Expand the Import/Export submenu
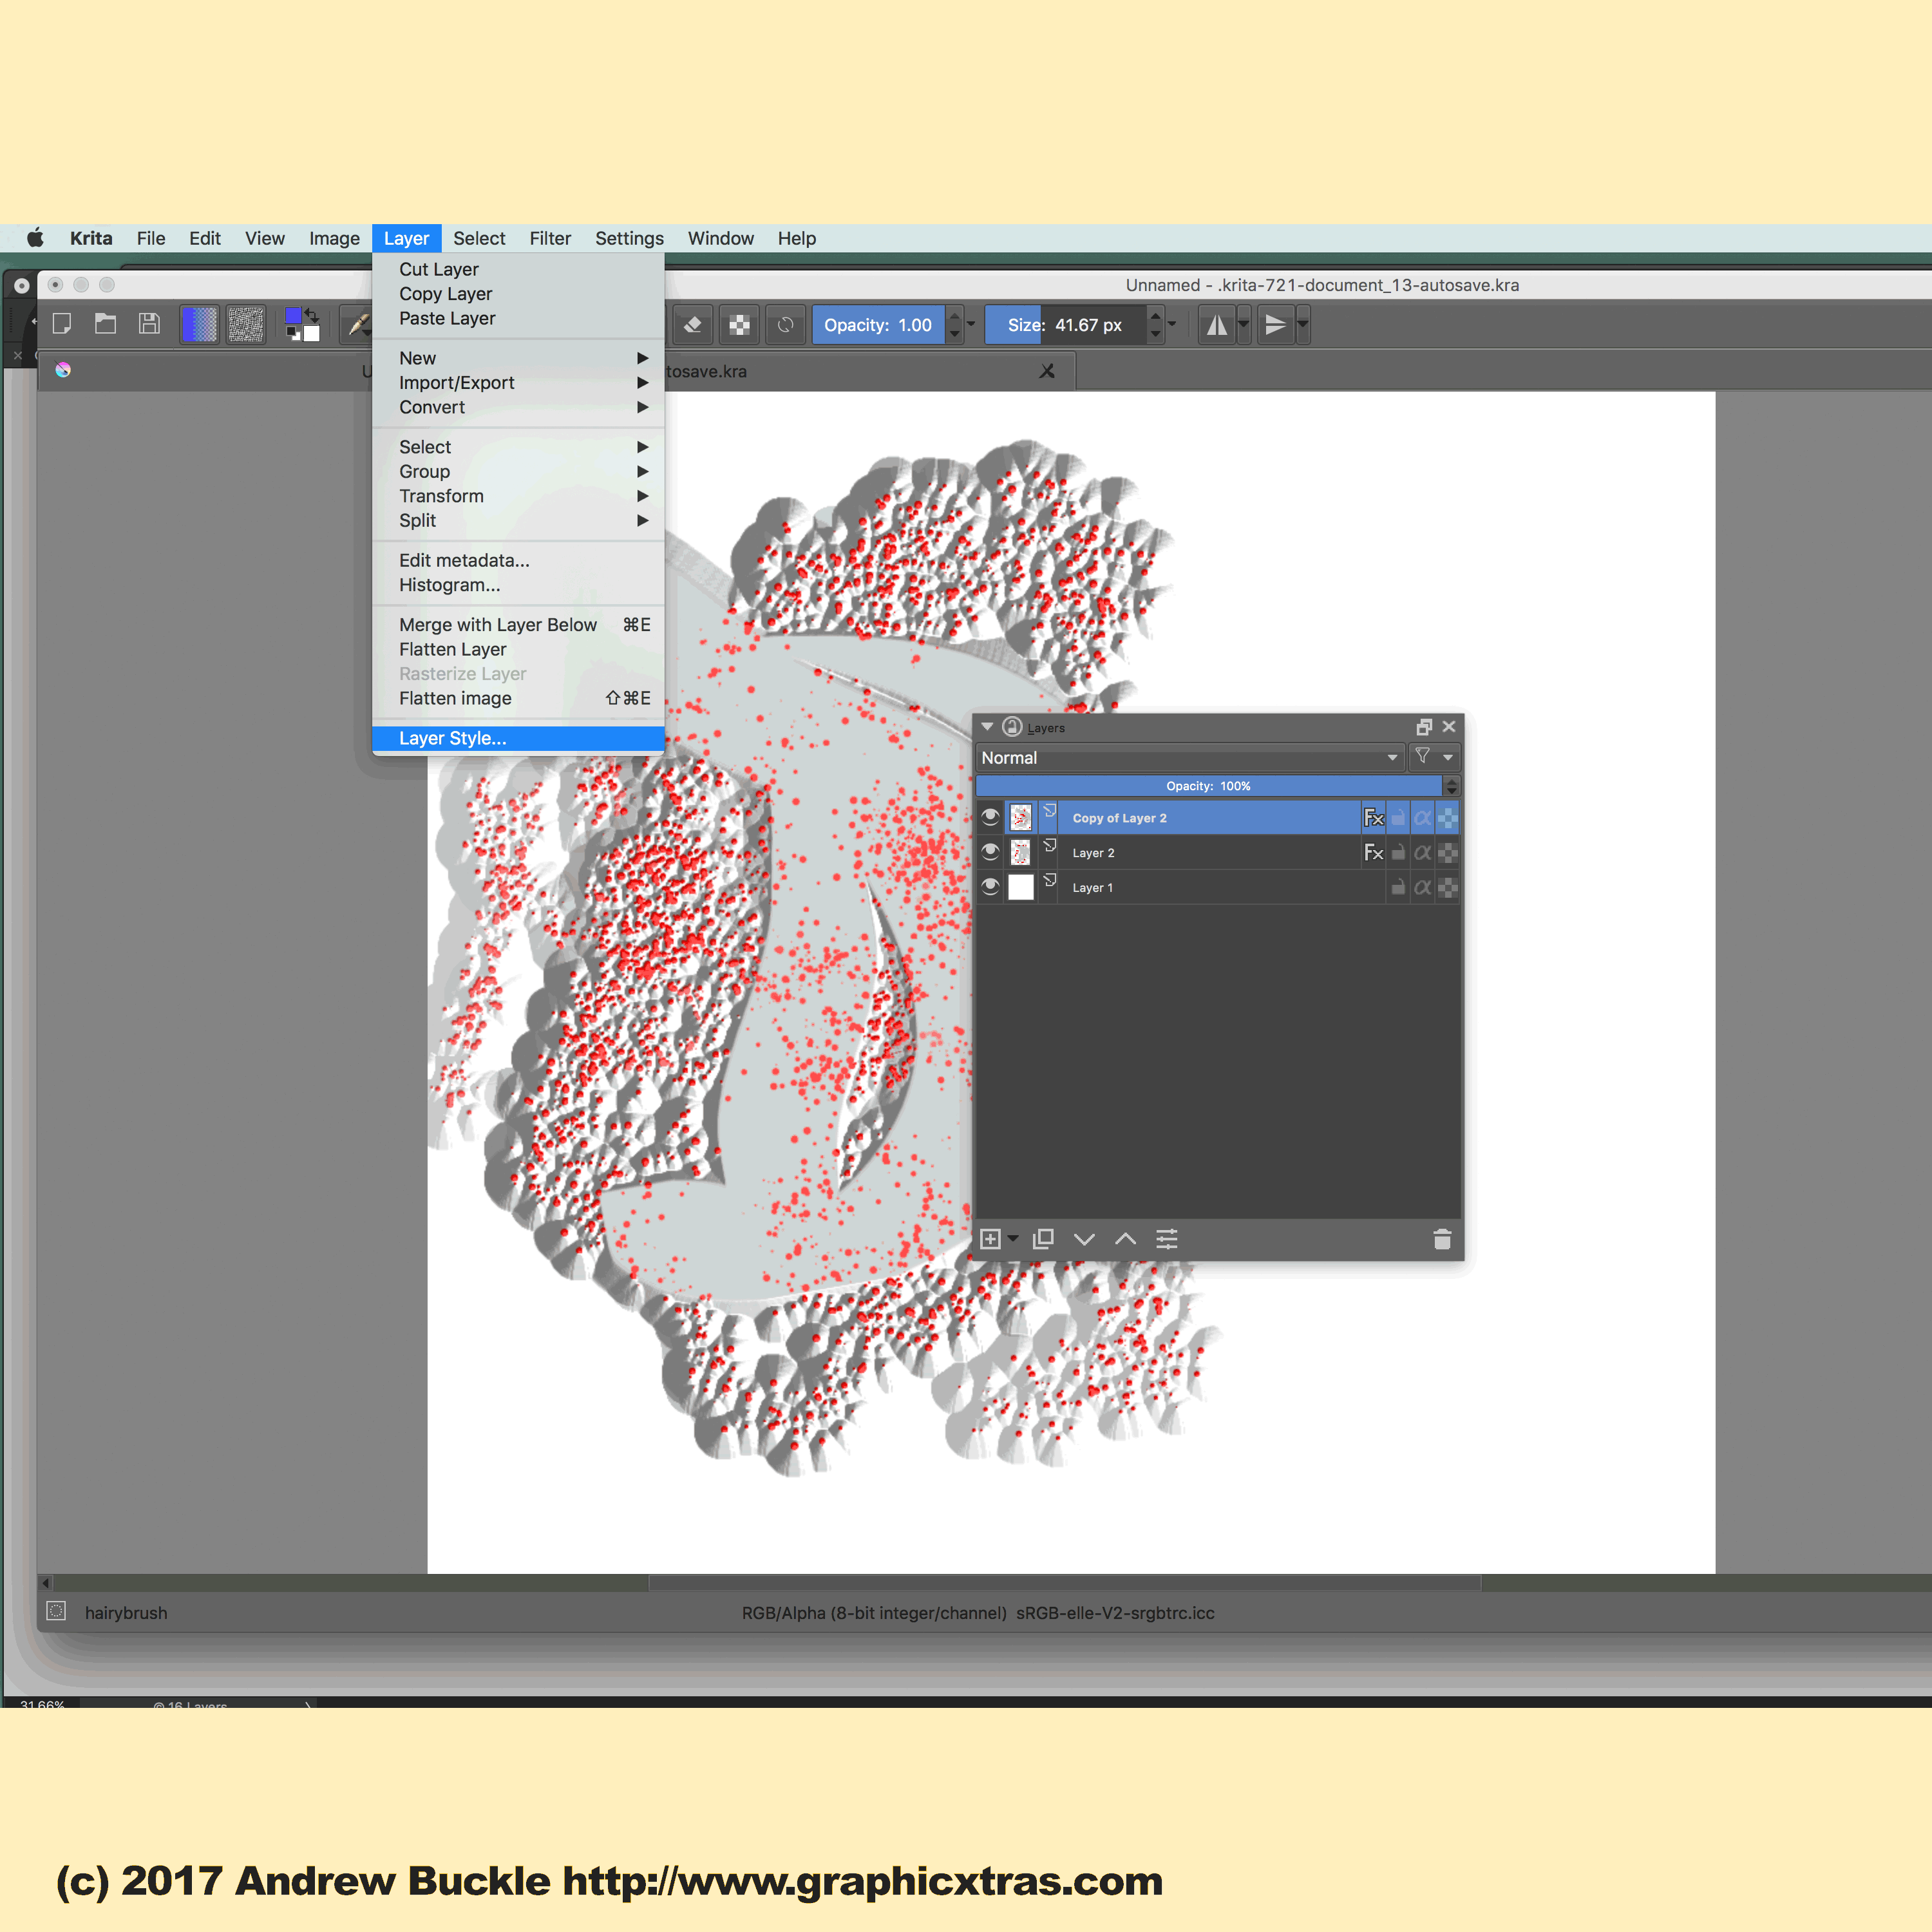The height and width of the screenshot is (1932, 1932). coord(518,383)
